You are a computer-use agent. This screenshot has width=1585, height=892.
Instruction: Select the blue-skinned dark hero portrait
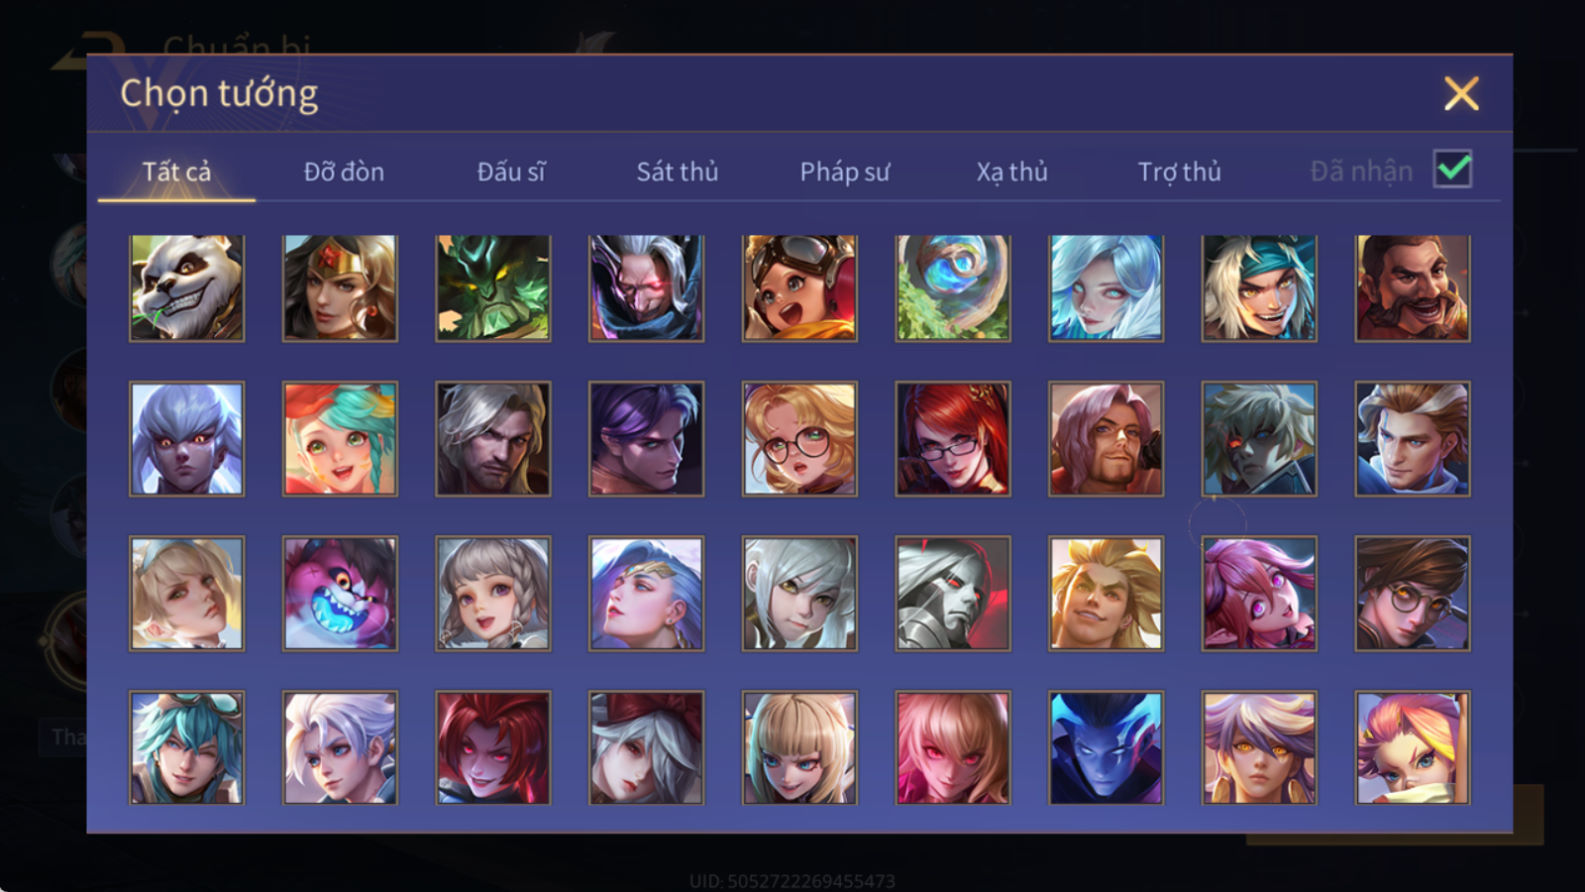tap(1106, 748)
